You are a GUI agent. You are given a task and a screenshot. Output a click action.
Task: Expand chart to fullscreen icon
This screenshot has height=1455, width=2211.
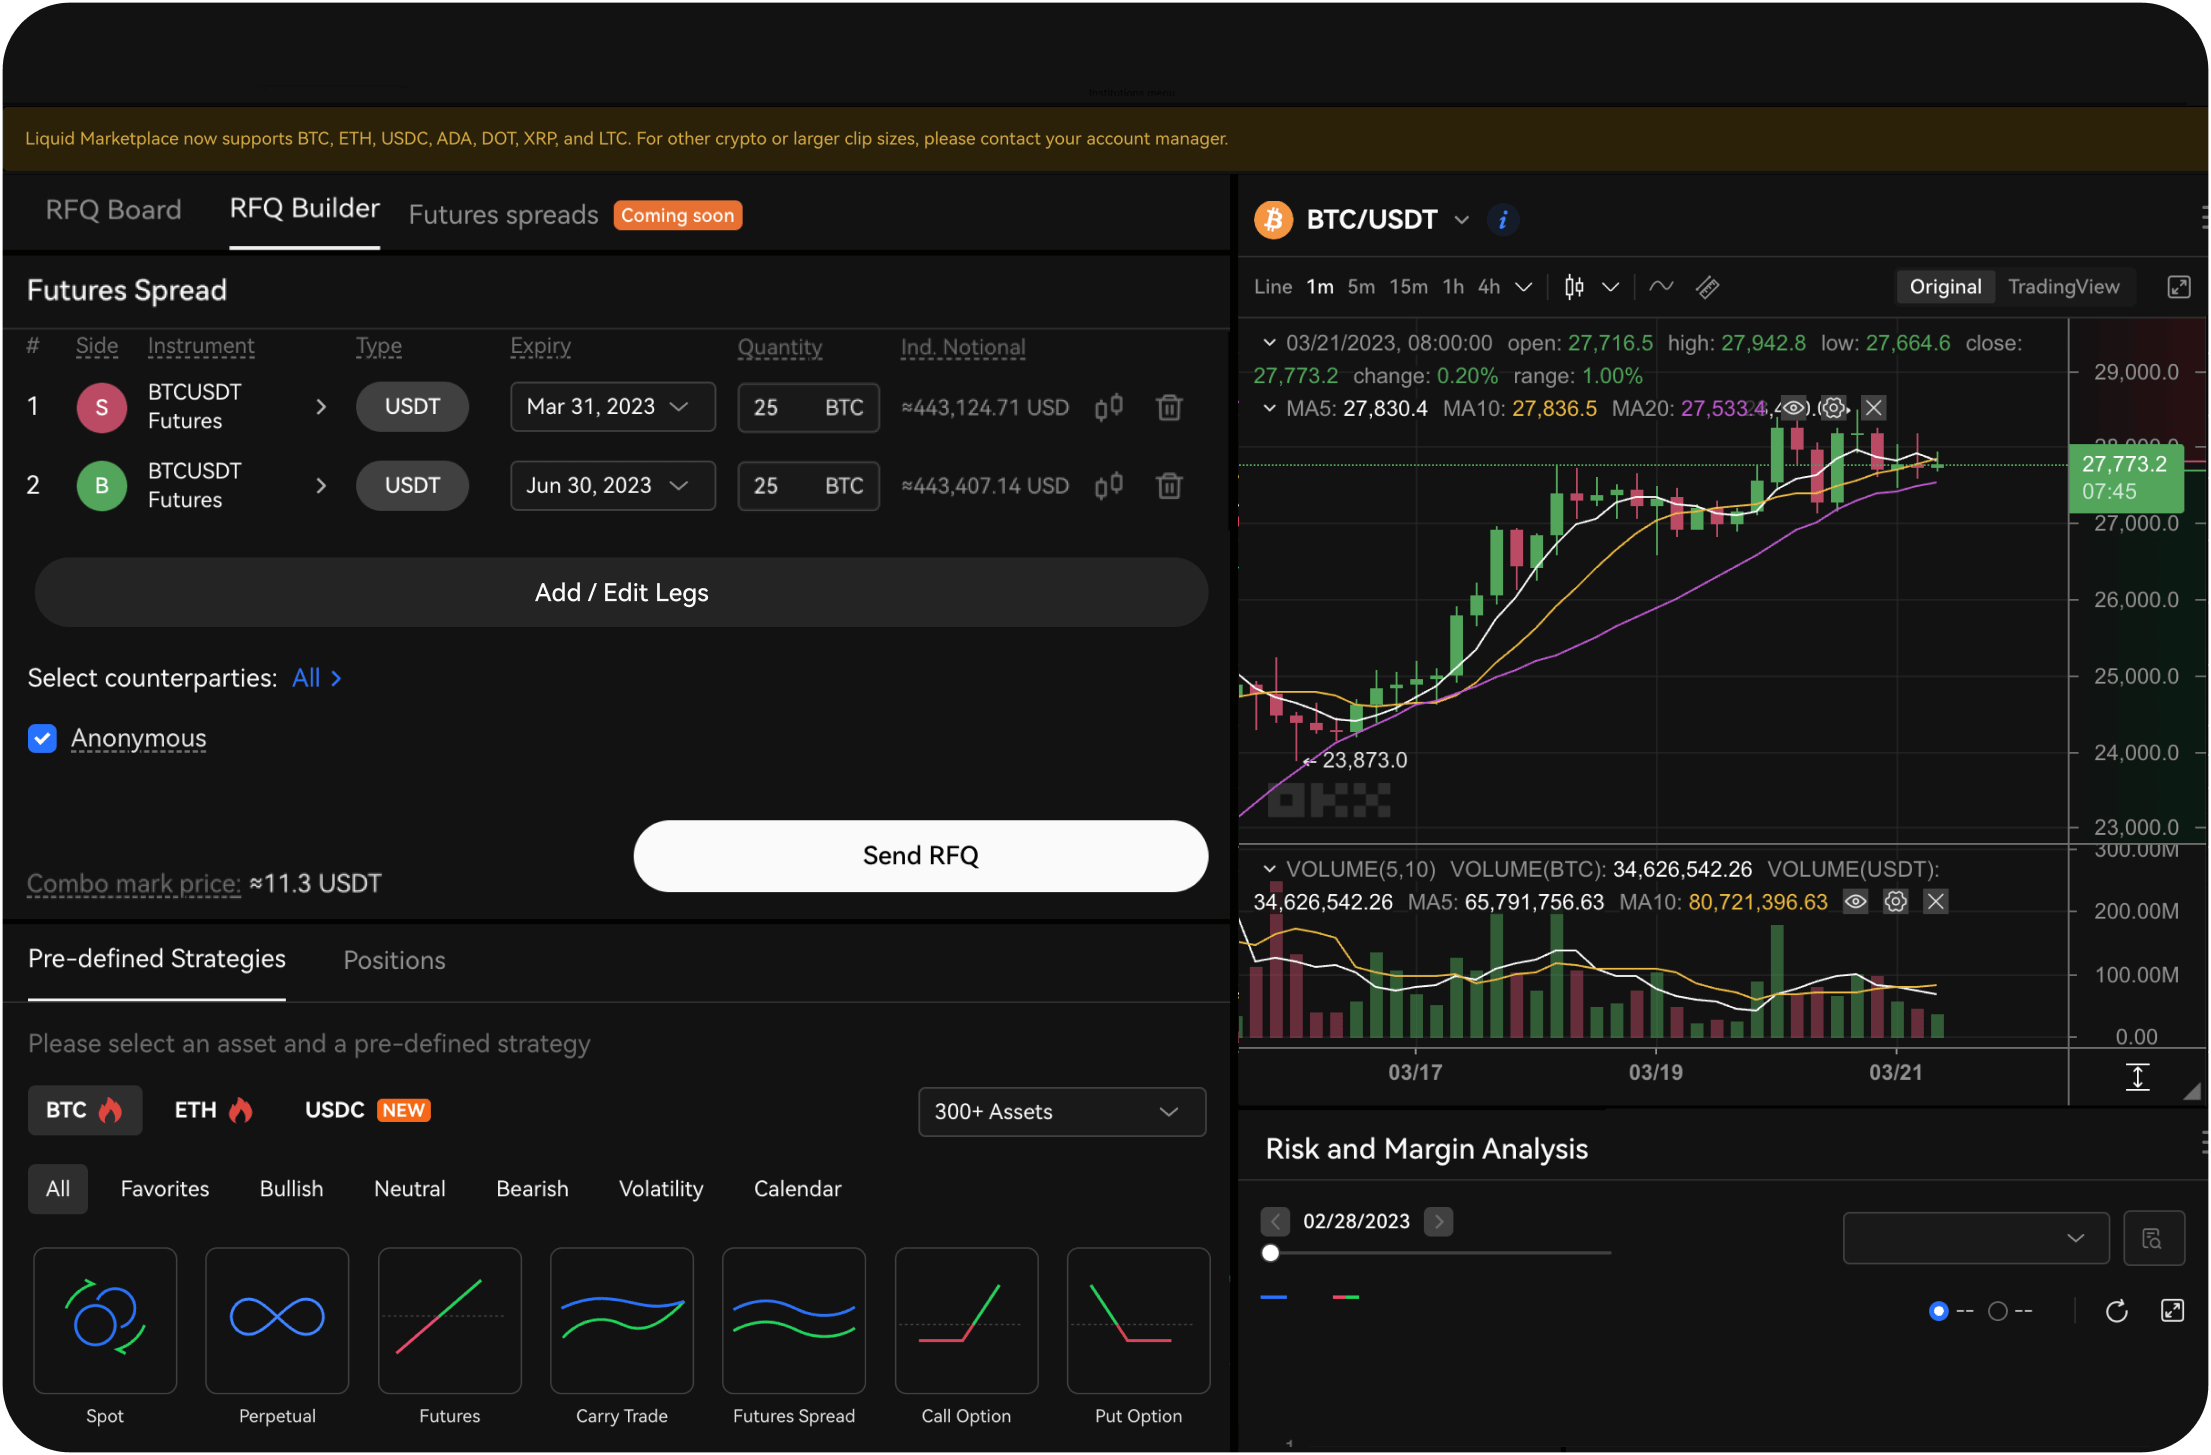pyautogui.click(x=2178, y=288)
